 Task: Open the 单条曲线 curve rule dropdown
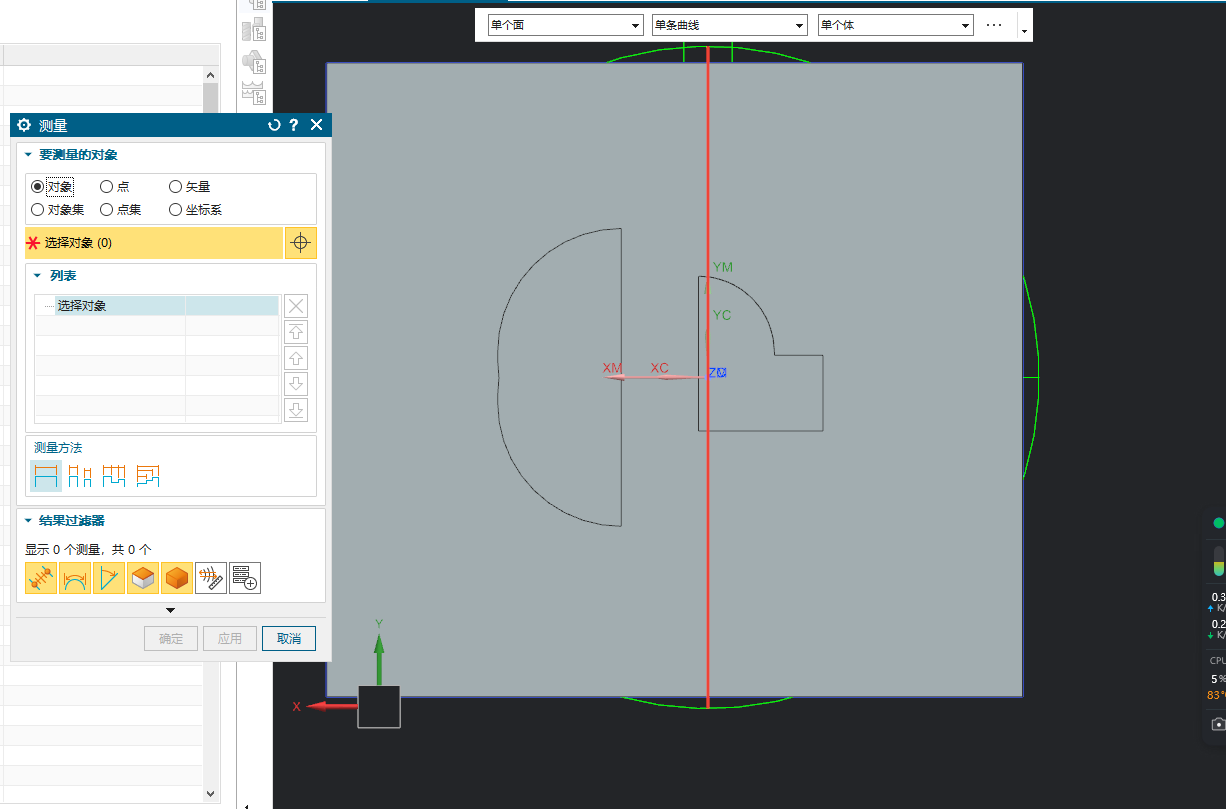(729, 25)
